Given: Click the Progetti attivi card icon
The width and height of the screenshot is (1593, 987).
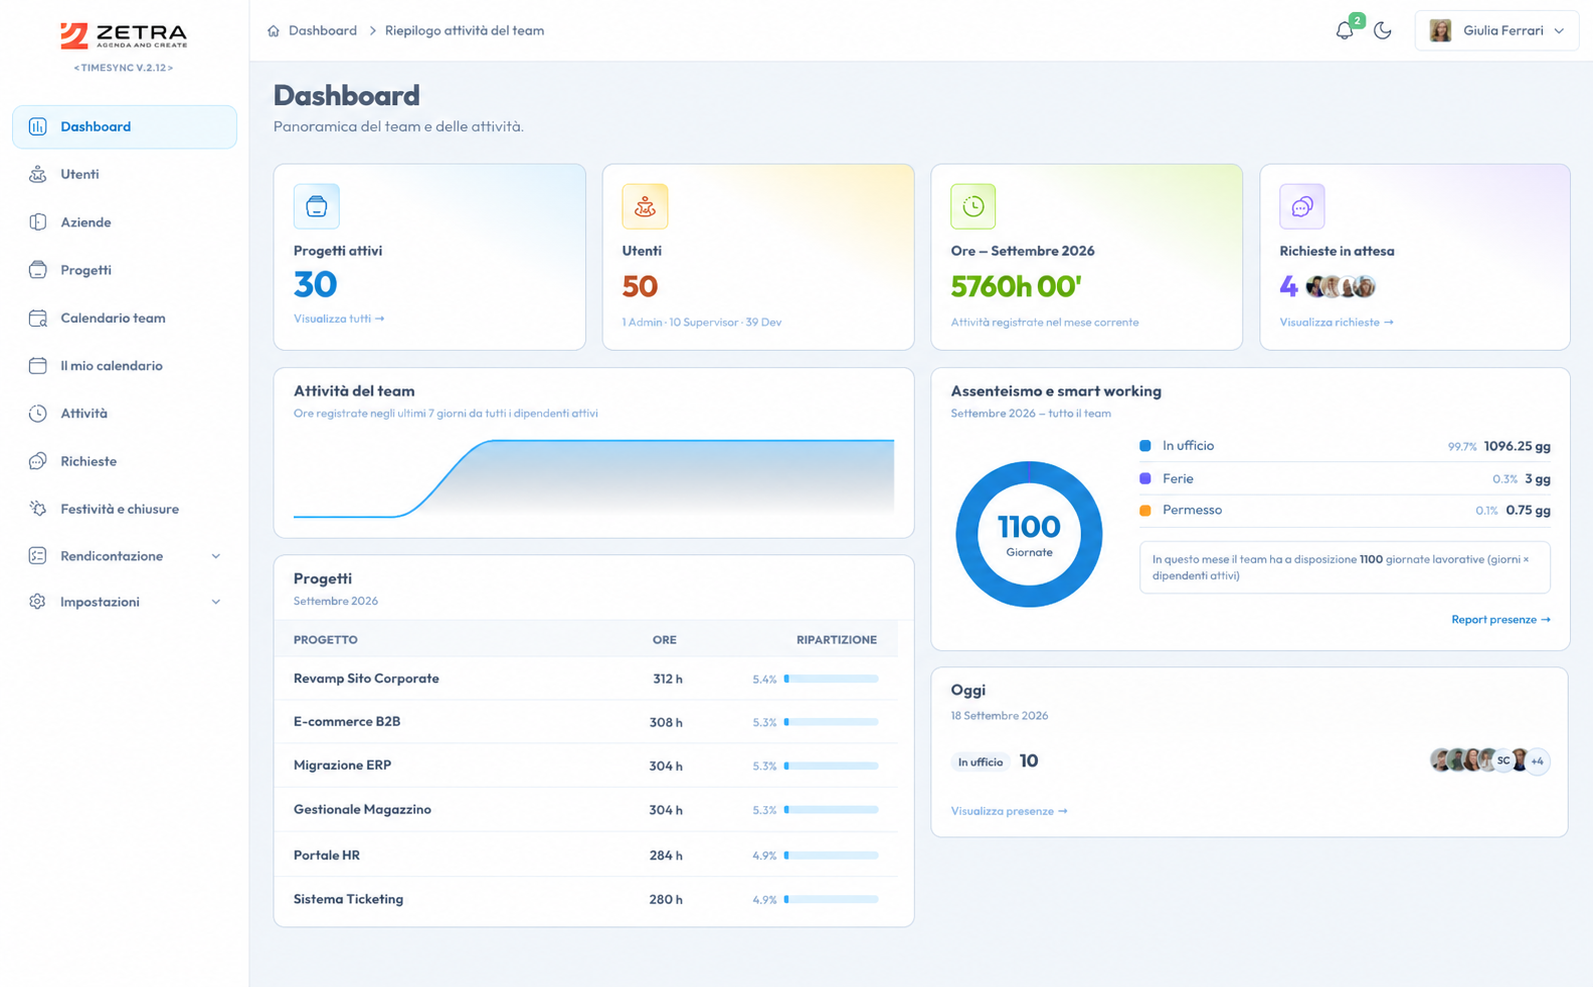Looking at the screenshot, I should (316, 207).
